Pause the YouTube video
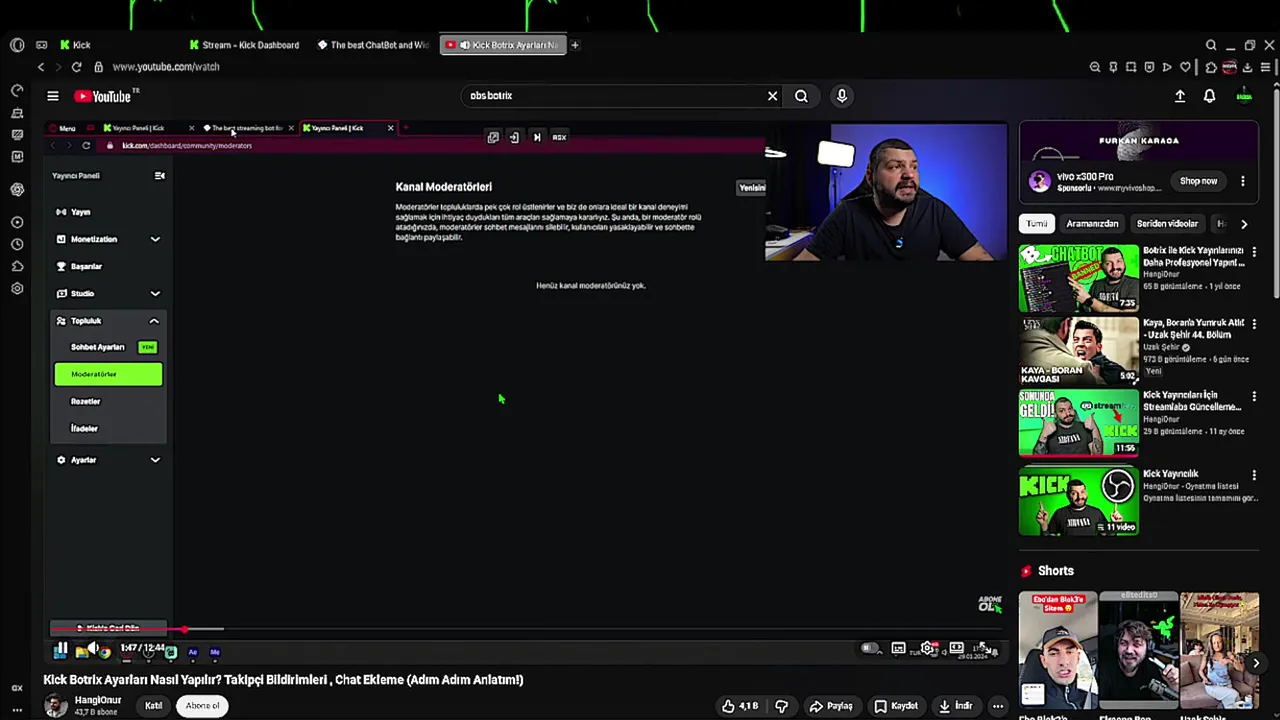 [x=61, y=649]
